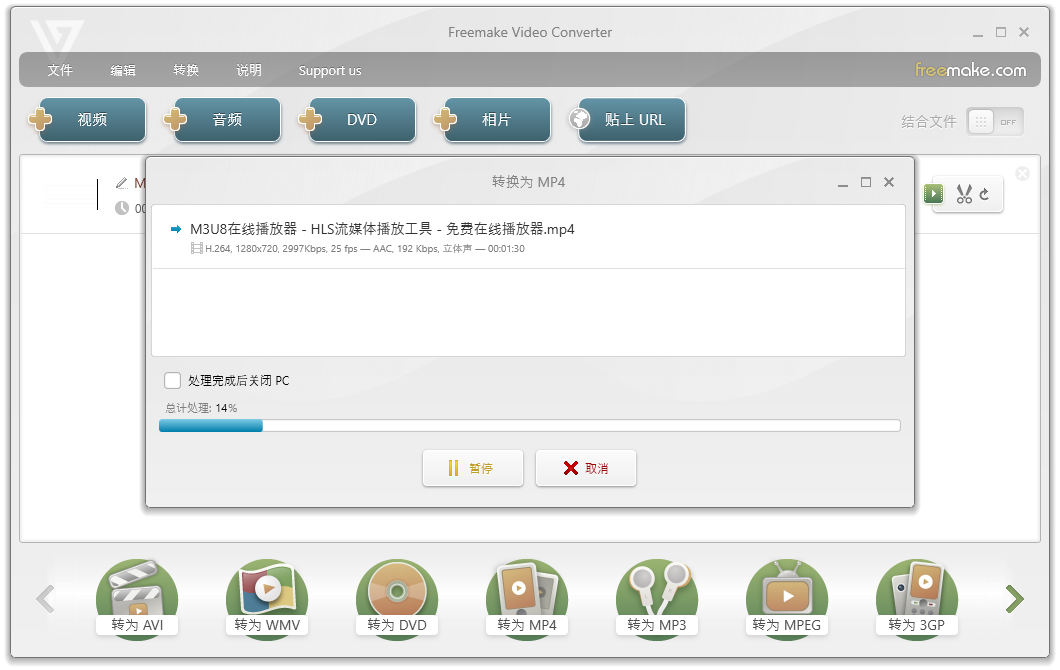Visit the freemake.com link
This screenshot has height=670, width=1060.
click(x=970, y=70)
